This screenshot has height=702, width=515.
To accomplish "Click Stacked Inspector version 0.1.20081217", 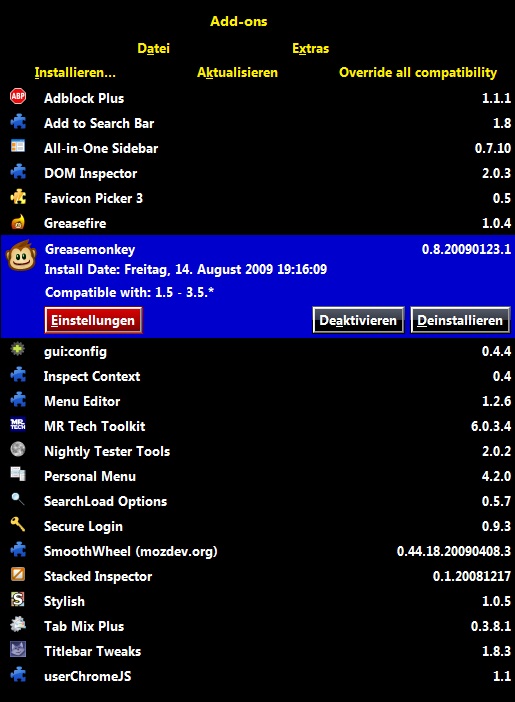I will pos(472,577).
